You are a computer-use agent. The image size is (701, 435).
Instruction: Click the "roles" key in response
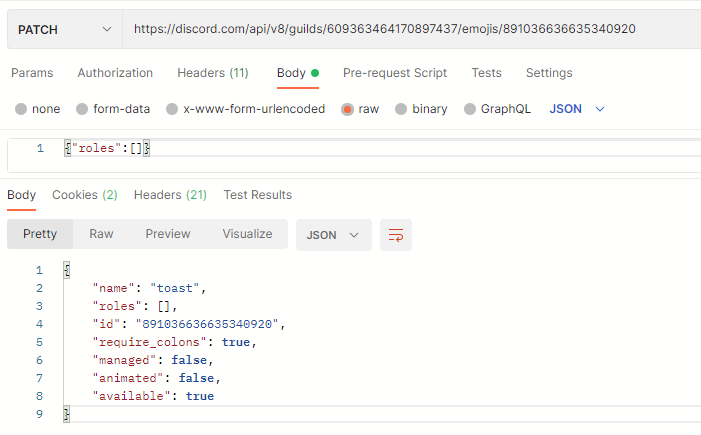(117, 306)
